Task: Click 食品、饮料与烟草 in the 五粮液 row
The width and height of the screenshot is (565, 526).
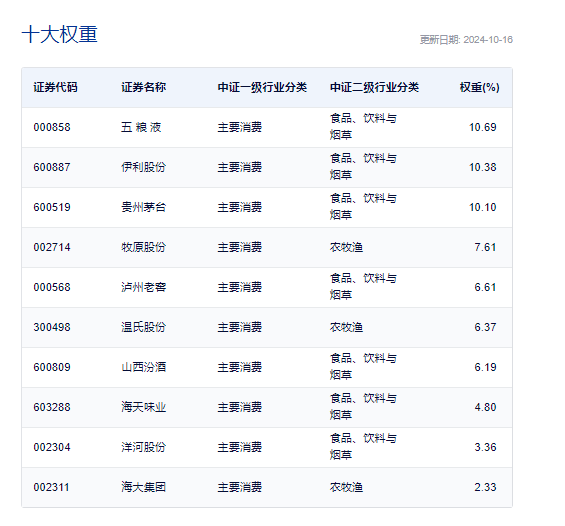Action: pos(363,126)
